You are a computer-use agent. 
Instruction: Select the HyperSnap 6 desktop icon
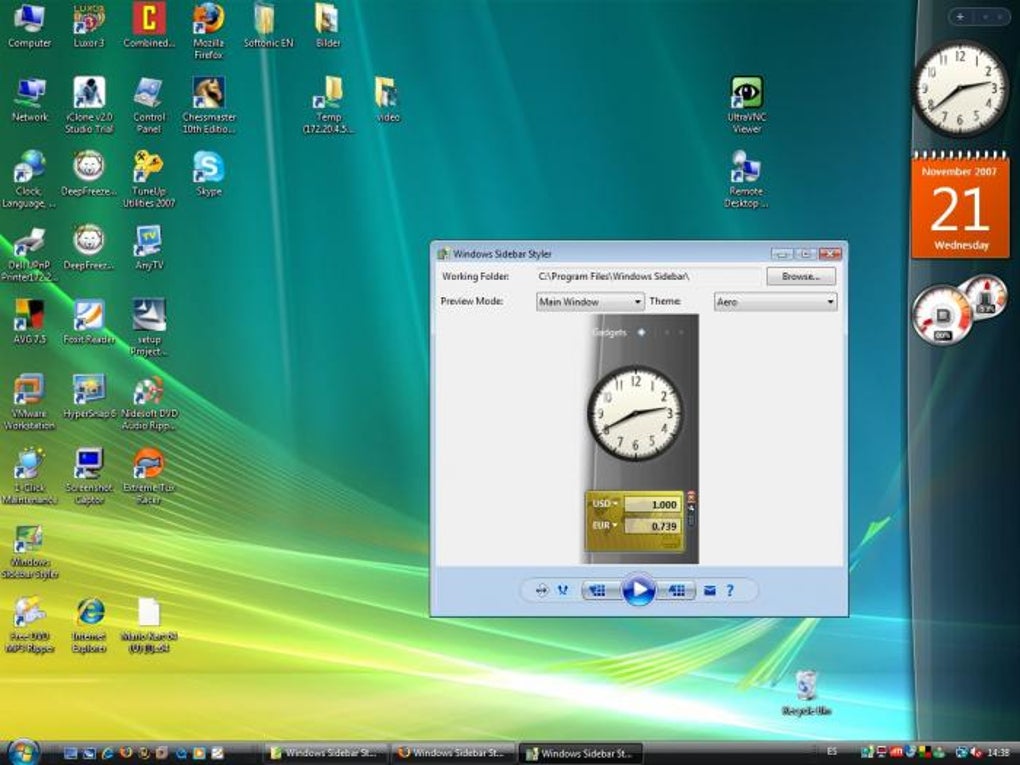[89, 396]
